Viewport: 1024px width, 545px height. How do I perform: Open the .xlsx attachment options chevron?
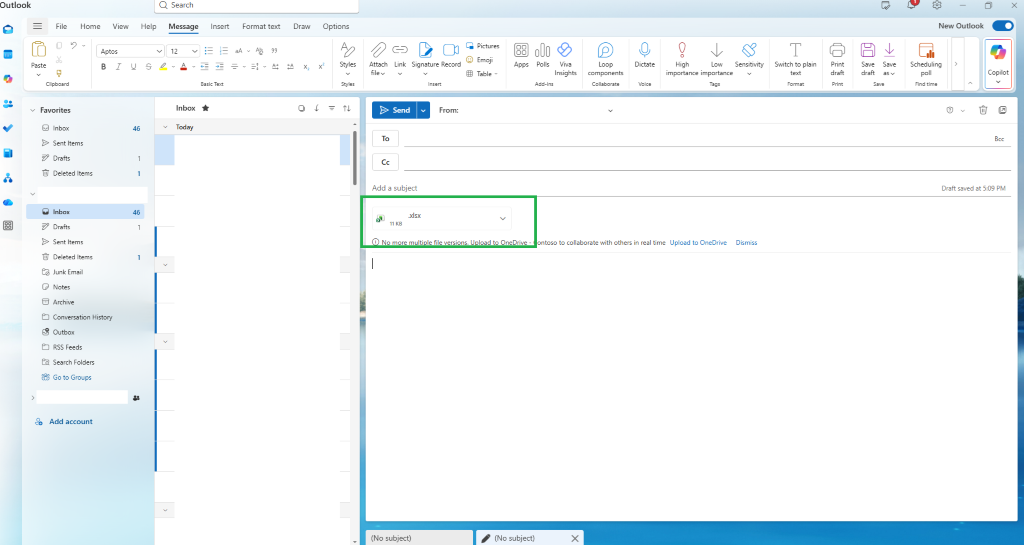coord(503,219)
